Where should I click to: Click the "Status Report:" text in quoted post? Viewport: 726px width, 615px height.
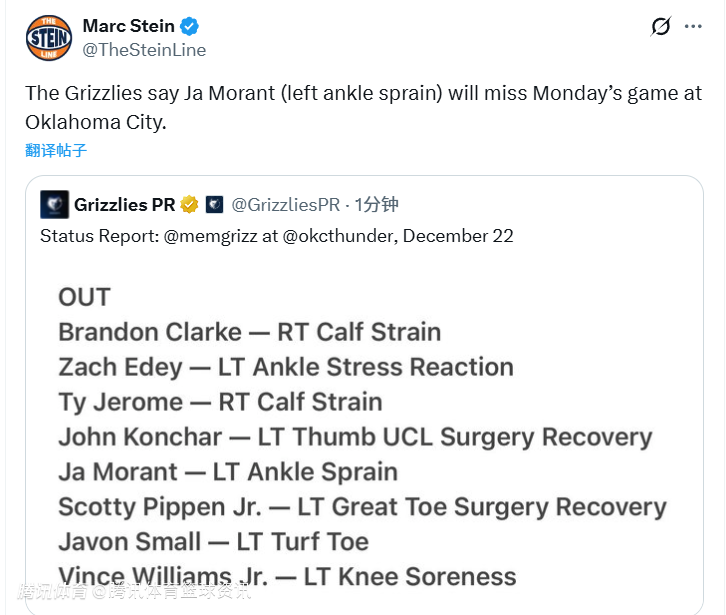tap(99, 236)
